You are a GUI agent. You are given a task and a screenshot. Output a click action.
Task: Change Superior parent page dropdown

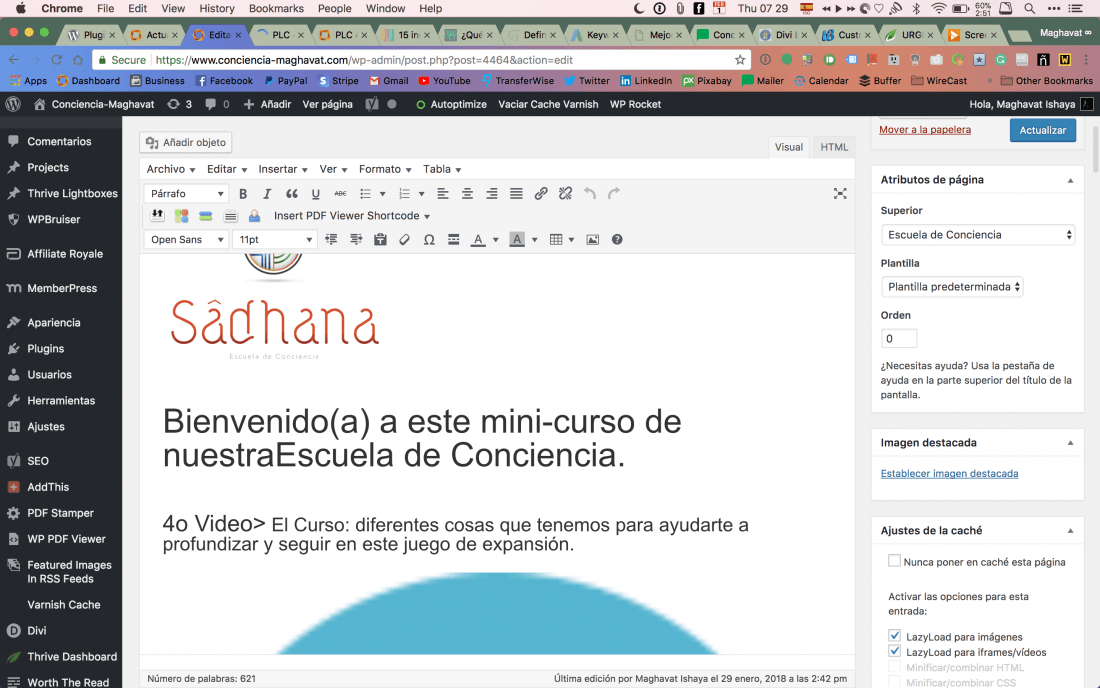[978, 235]
